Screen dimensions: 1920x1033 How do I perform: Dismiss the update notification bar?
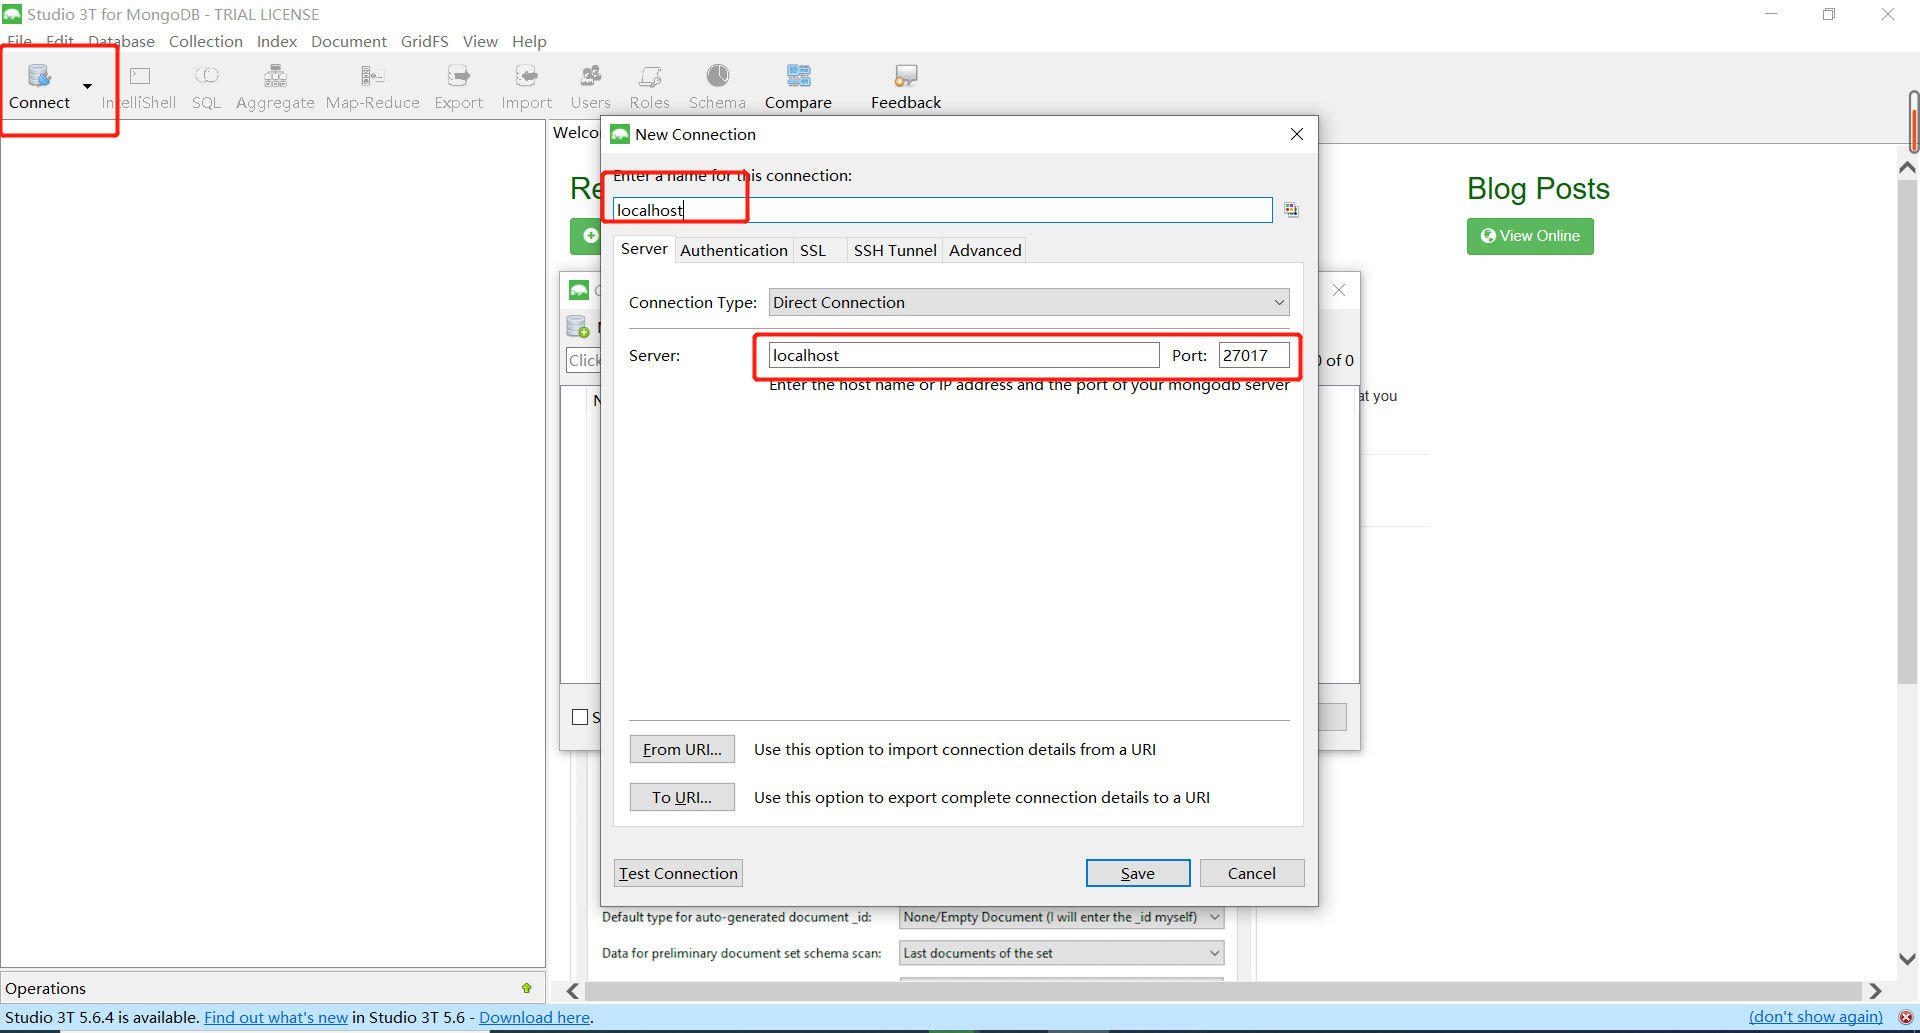pyautogui.click(x=1905, y=1017)
